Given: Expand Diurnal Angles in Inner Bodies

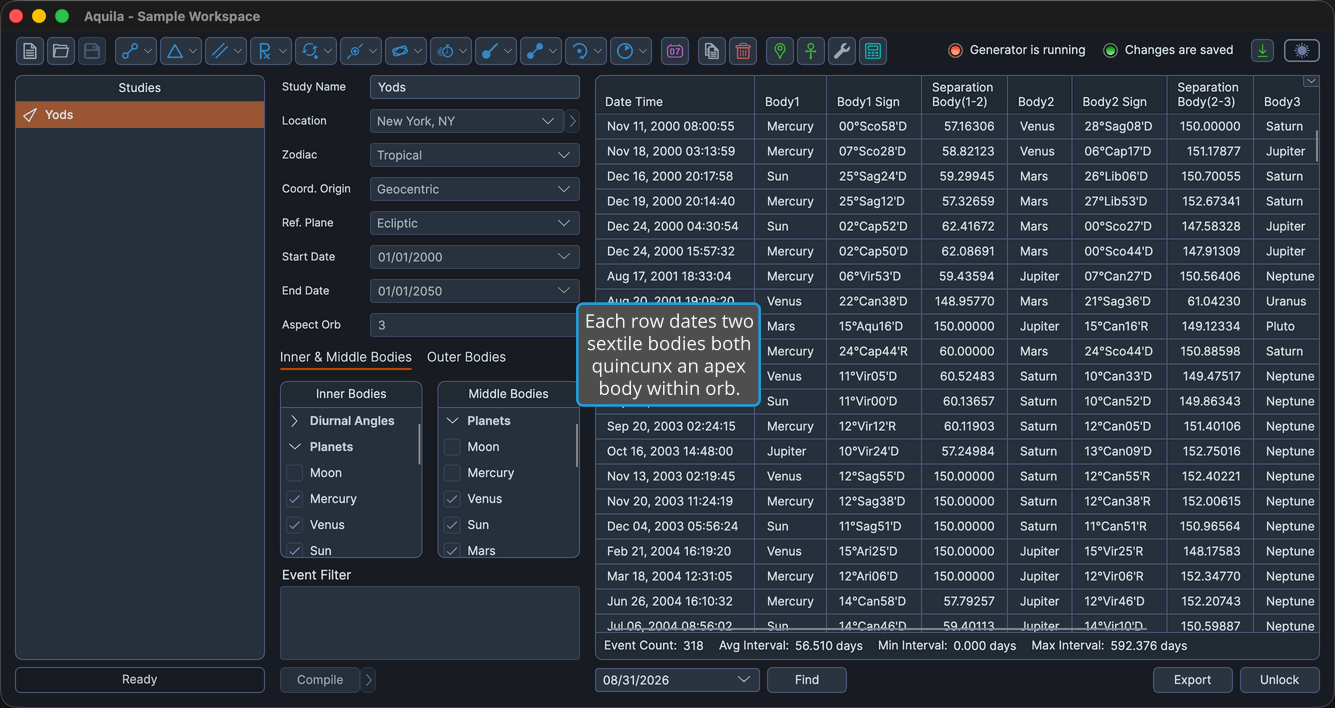Looking at the screenshot, I should 294,421.
